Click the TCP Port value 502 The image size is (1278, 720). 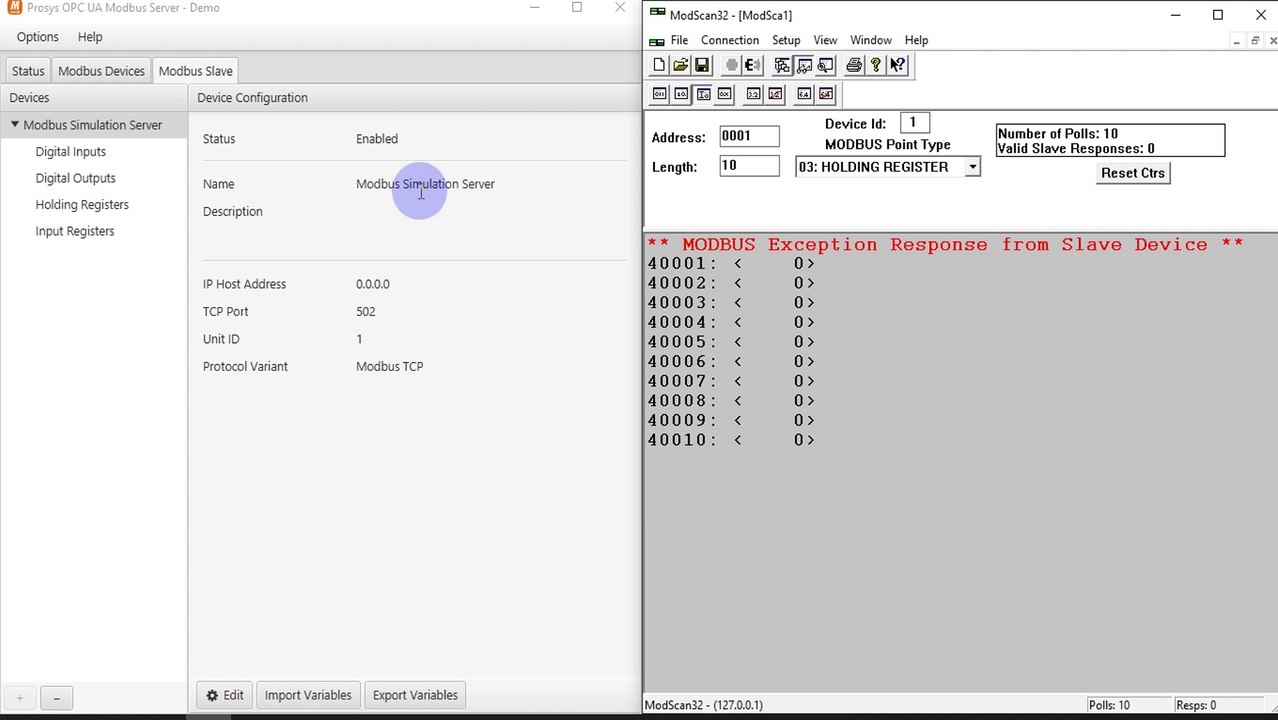point(365,312)
